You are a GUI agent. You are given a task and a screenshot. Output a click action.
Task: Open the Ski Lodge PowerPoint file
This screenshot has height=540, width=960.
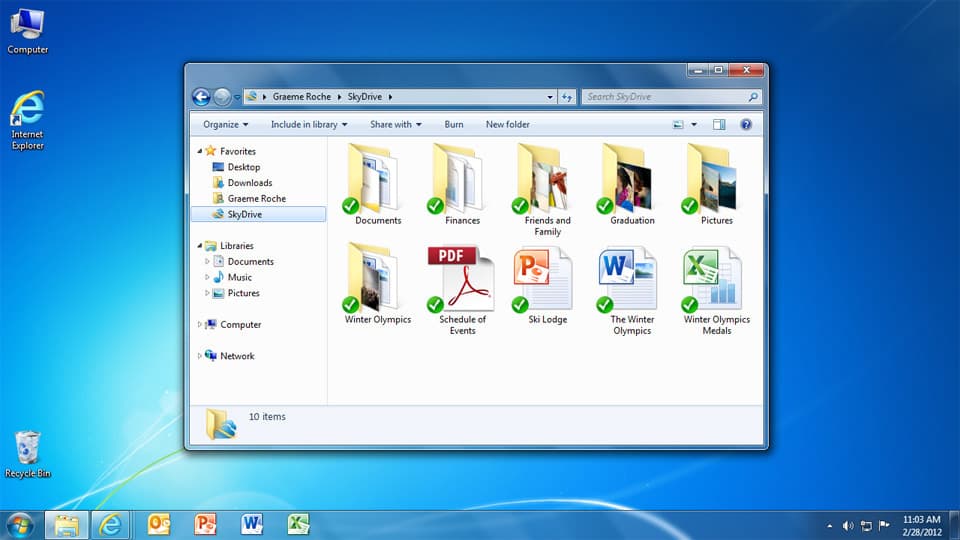547,279
